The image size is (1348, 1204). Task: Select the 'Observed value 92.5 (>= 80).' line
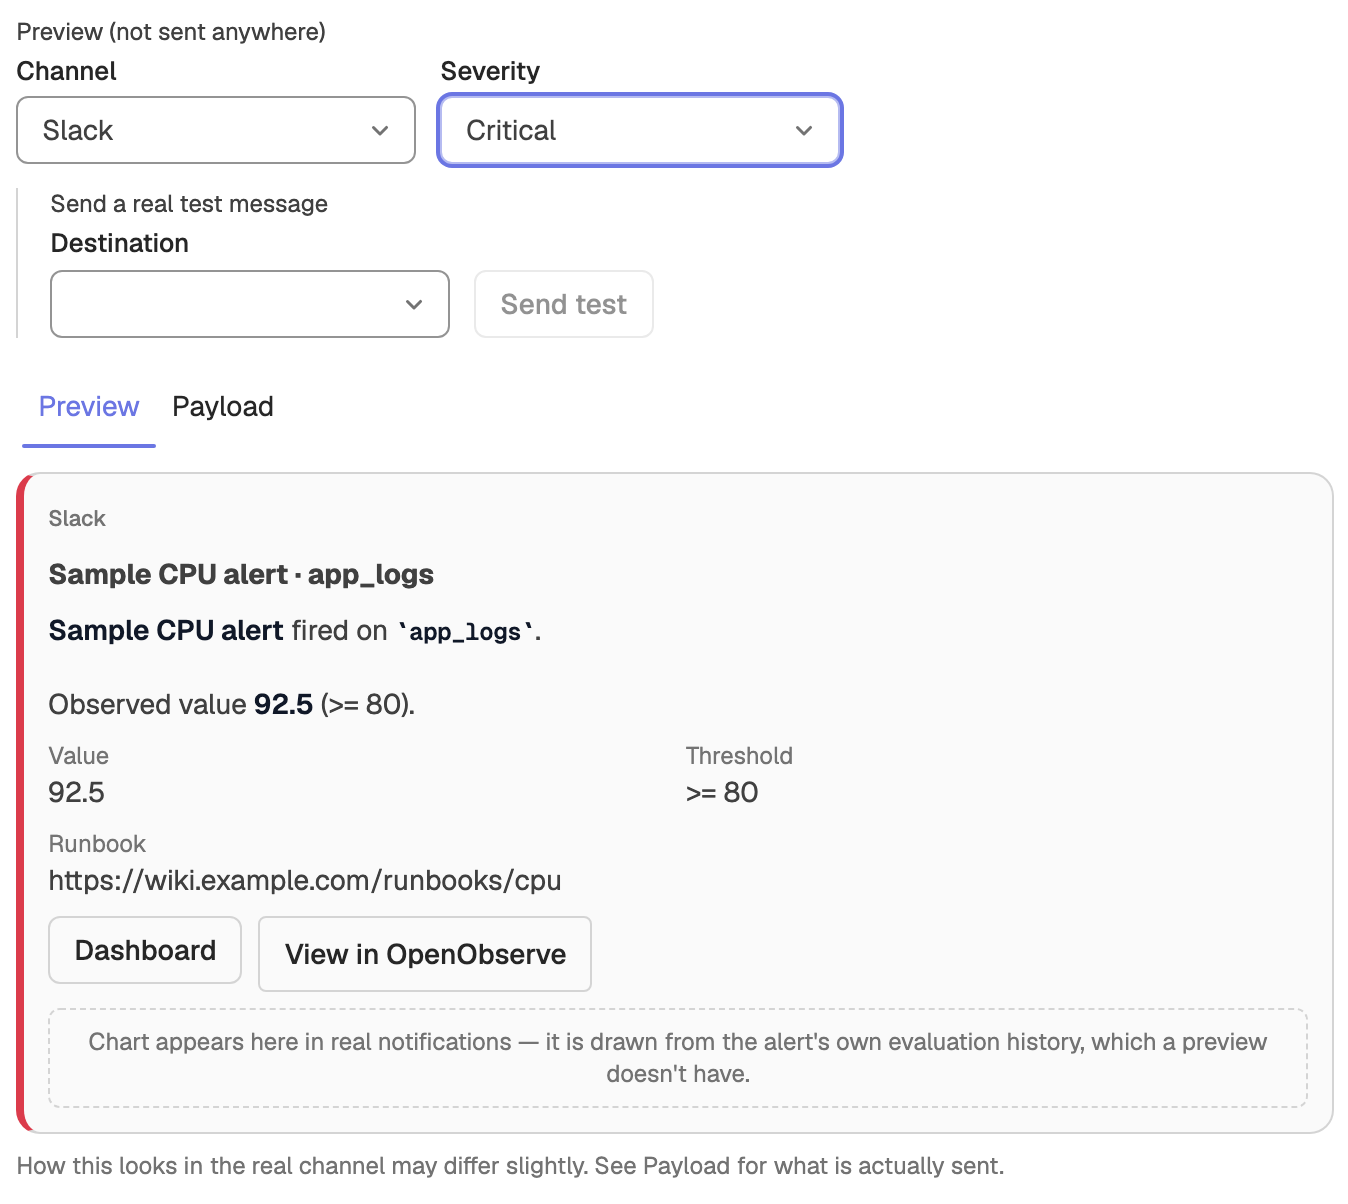pyautogui.click(x=232, y=704)
